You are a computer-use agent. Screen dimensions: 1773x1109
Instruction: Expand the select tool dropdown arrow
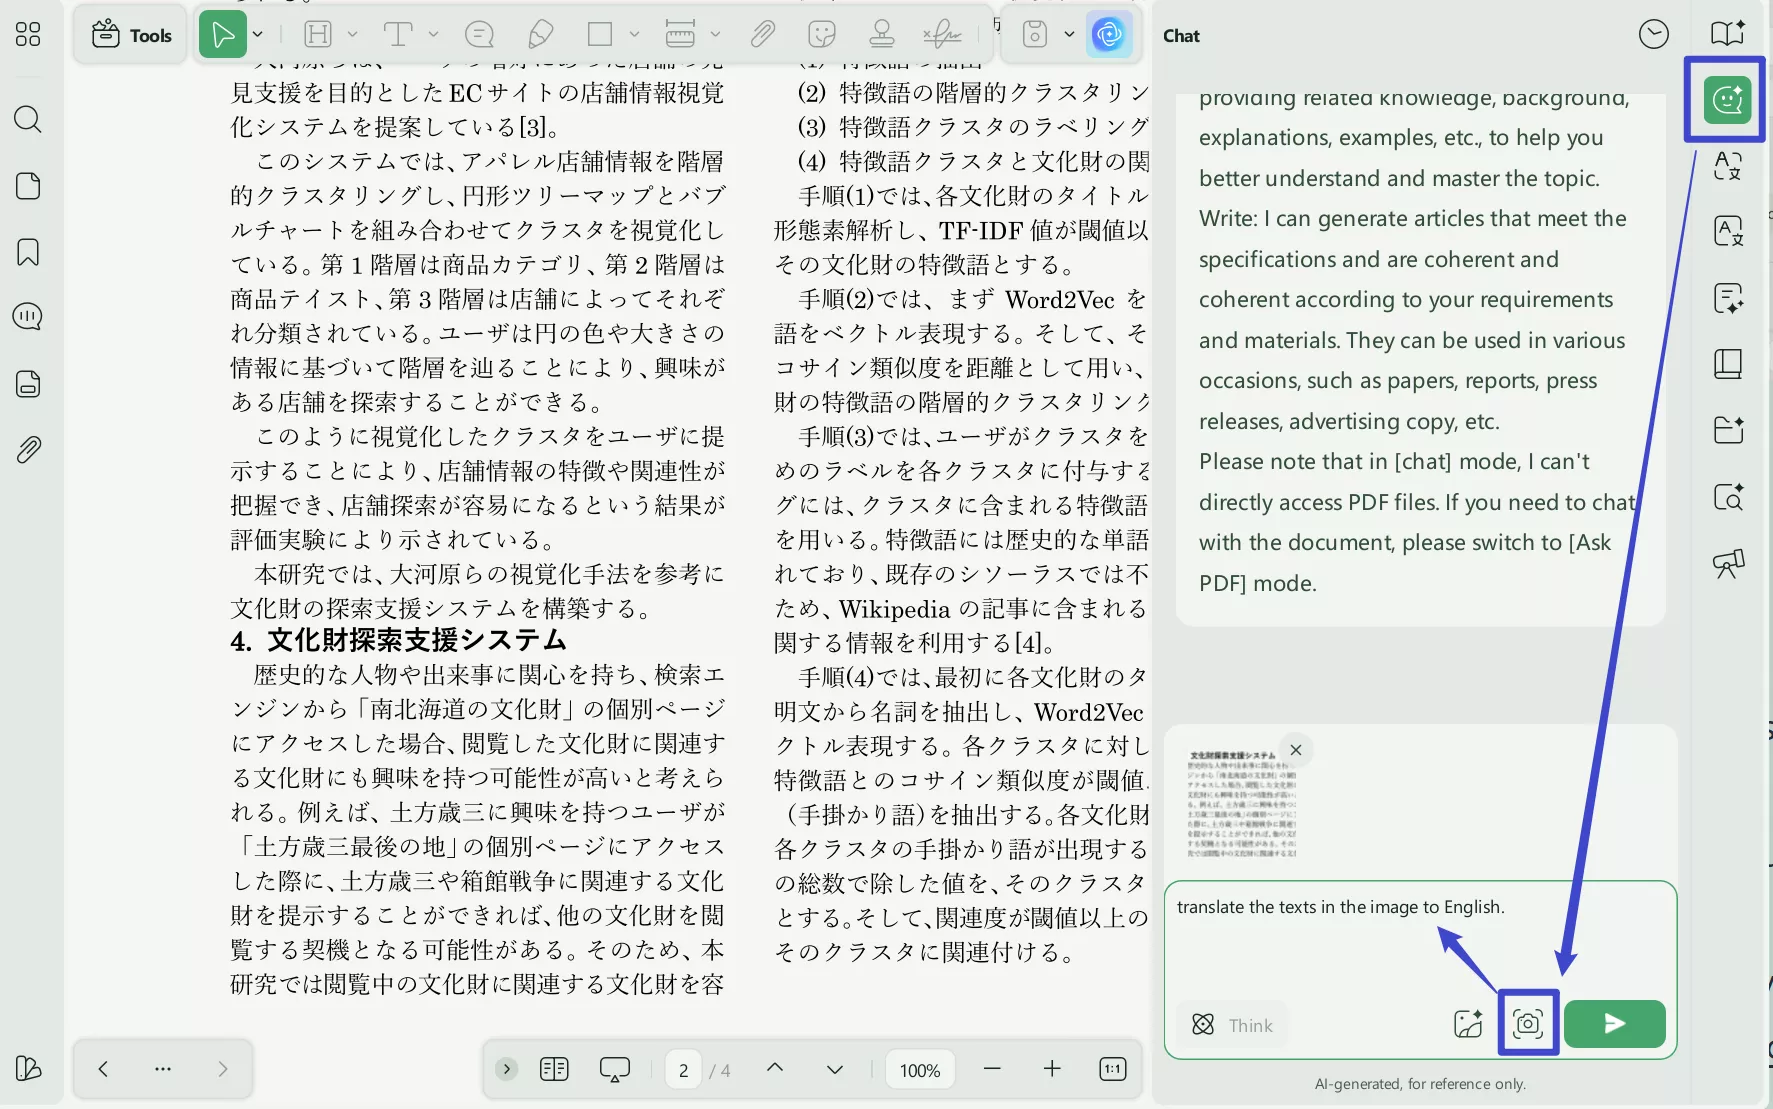pyautogui.click(x=258, y=34)
